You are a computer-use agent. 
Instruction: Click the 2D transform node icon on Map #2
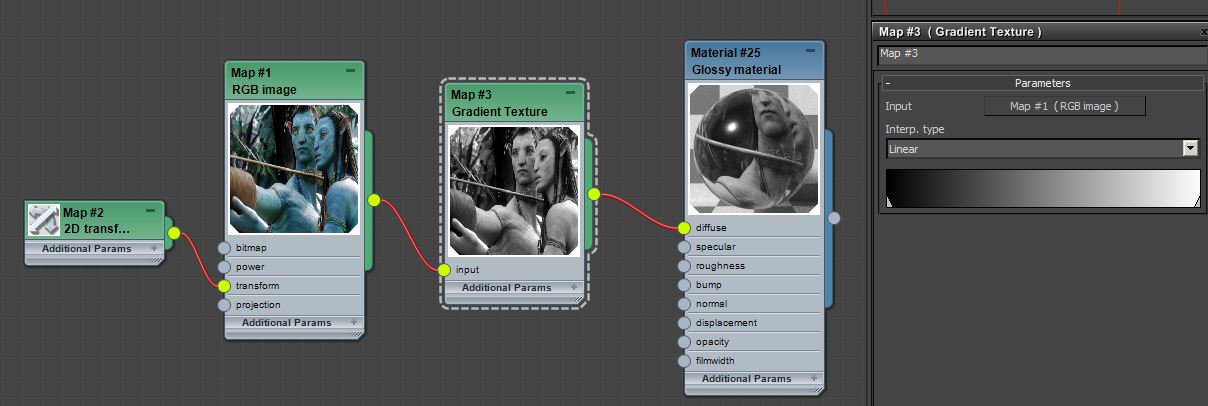point(44,220)
